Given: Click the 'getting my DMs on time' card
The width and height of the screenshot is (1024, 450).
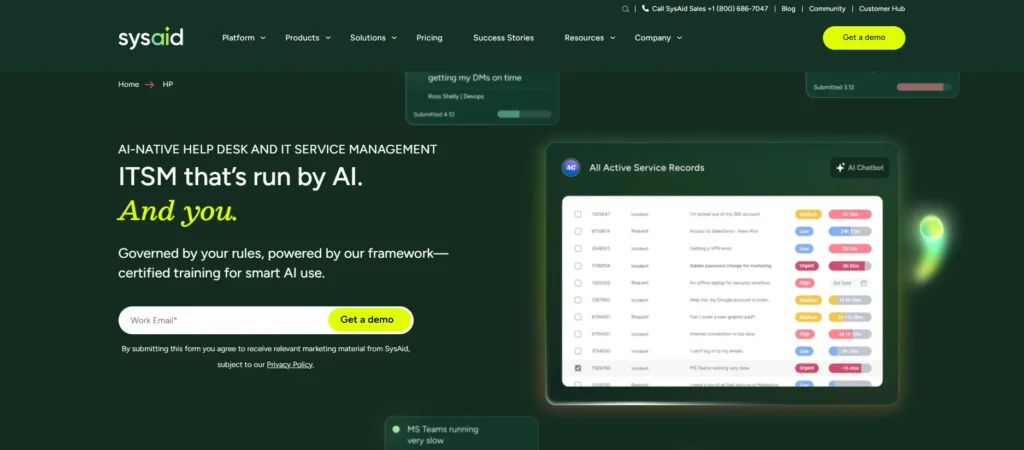Looking at the screenshot, I should click(x=483, y=97).
